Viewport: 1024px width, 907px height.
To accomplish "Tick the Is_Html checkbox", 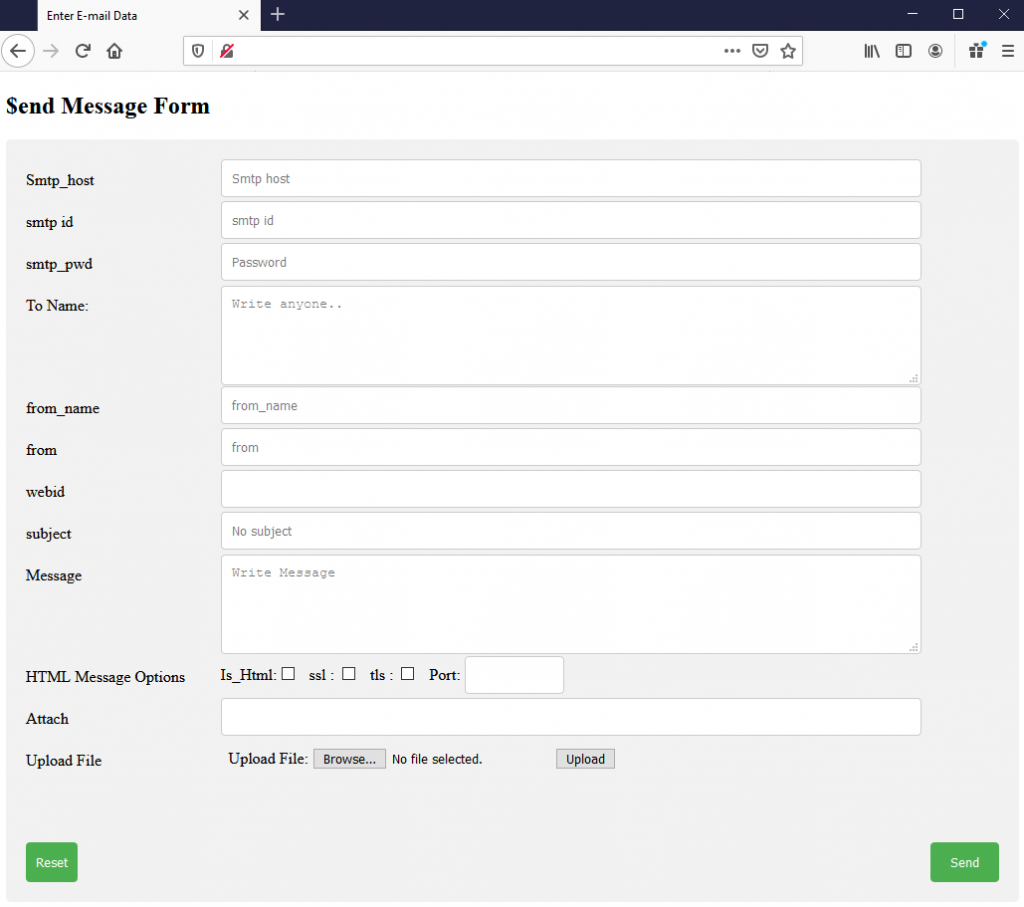I will pos(288,674).
